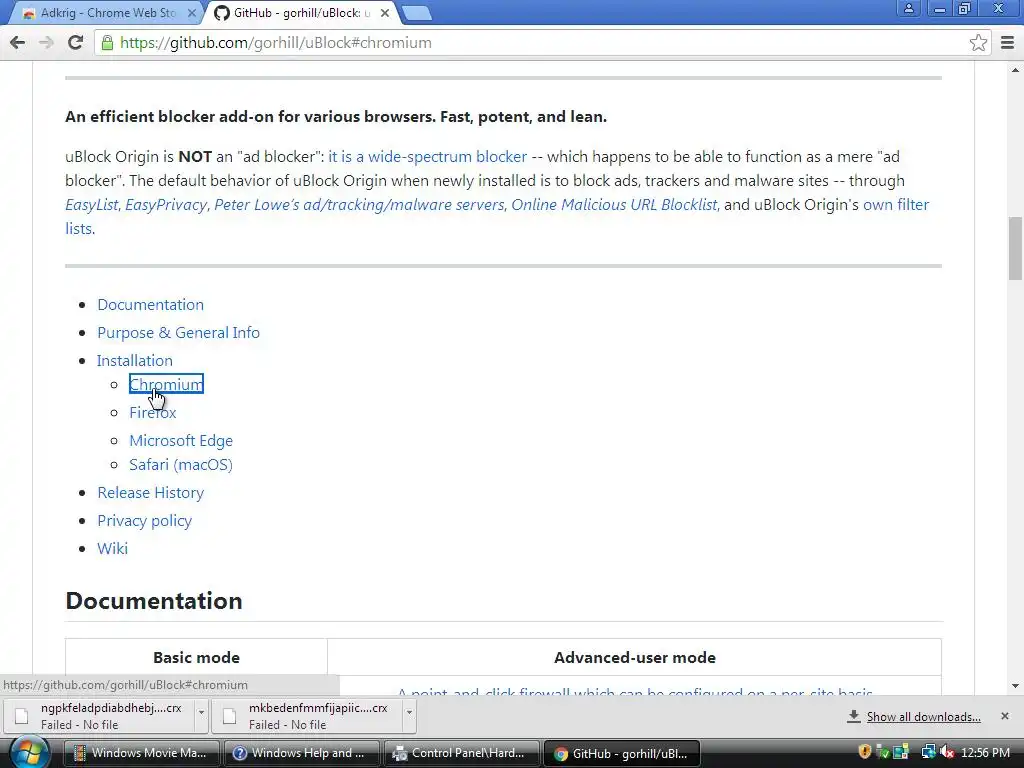Click the network connection tray icon
1024x768 pixels.
(x=928, y=753)
